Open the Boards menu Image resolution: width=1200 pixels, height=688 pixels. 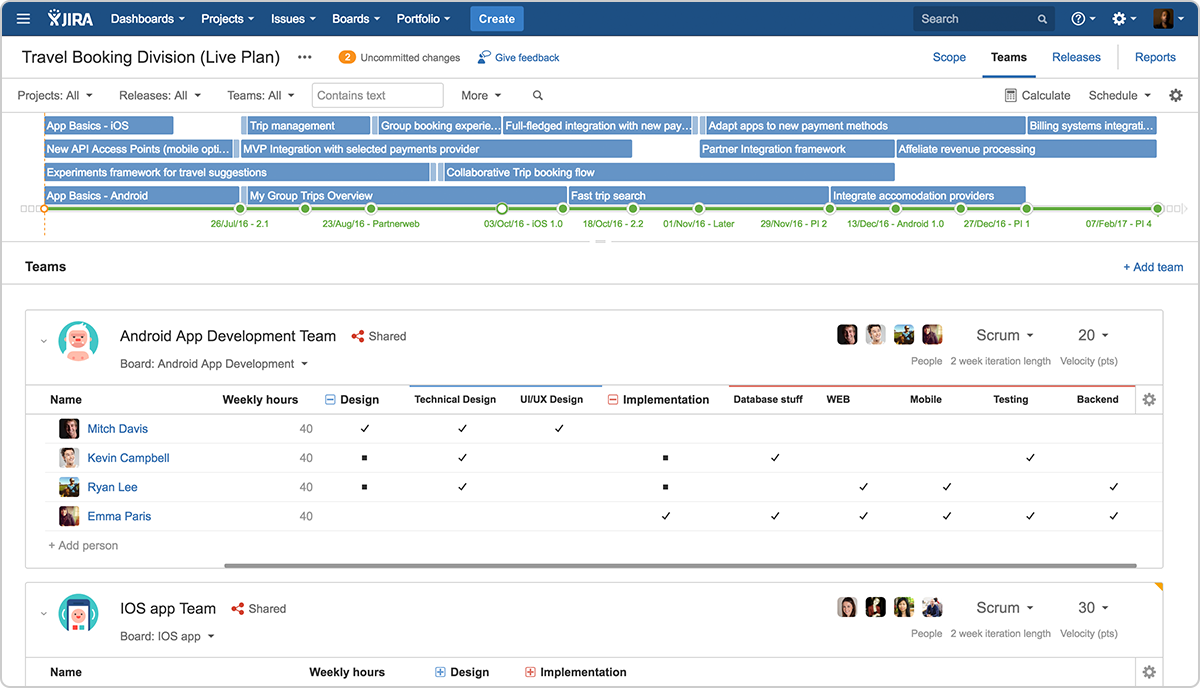(356, 19)
